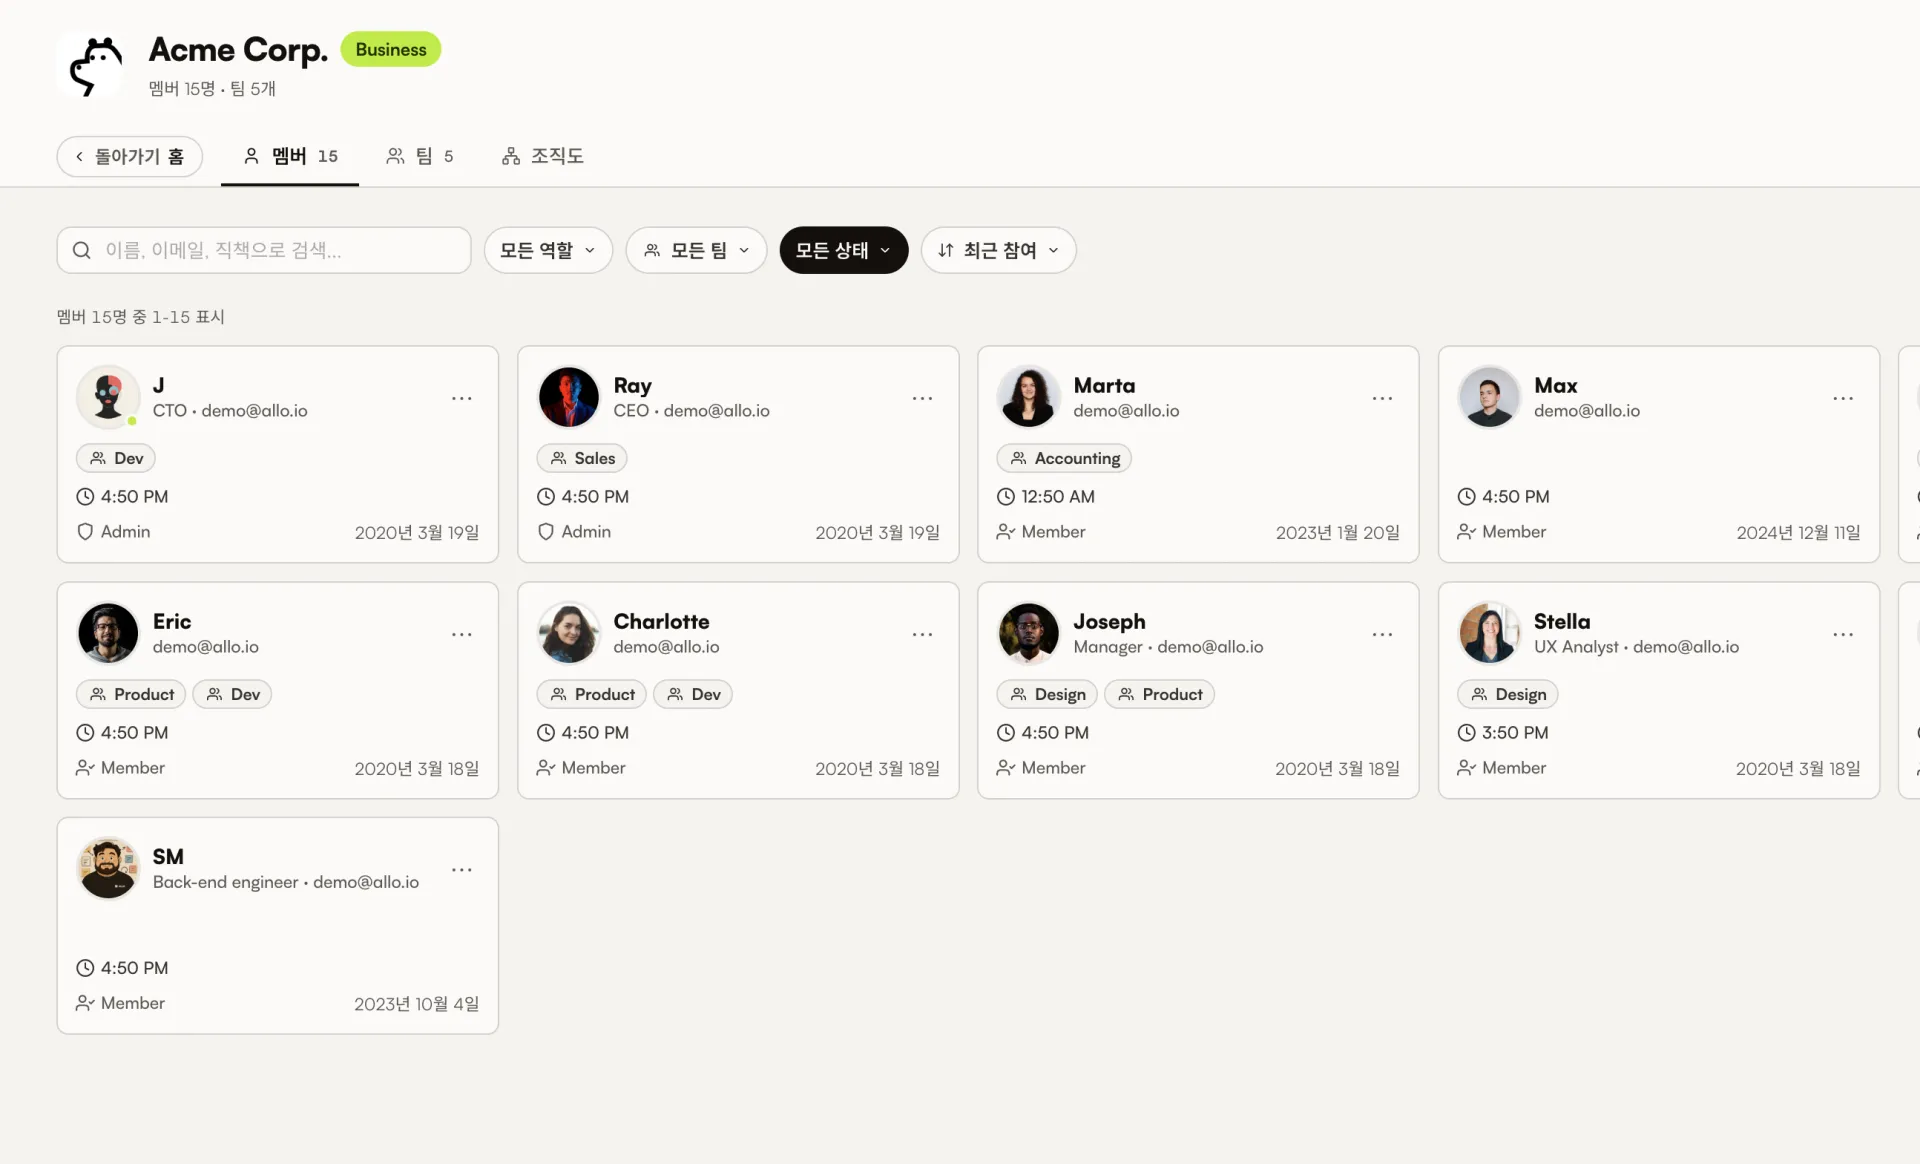
Task: Click the 12:50 AM local time
Action: 1058,496
